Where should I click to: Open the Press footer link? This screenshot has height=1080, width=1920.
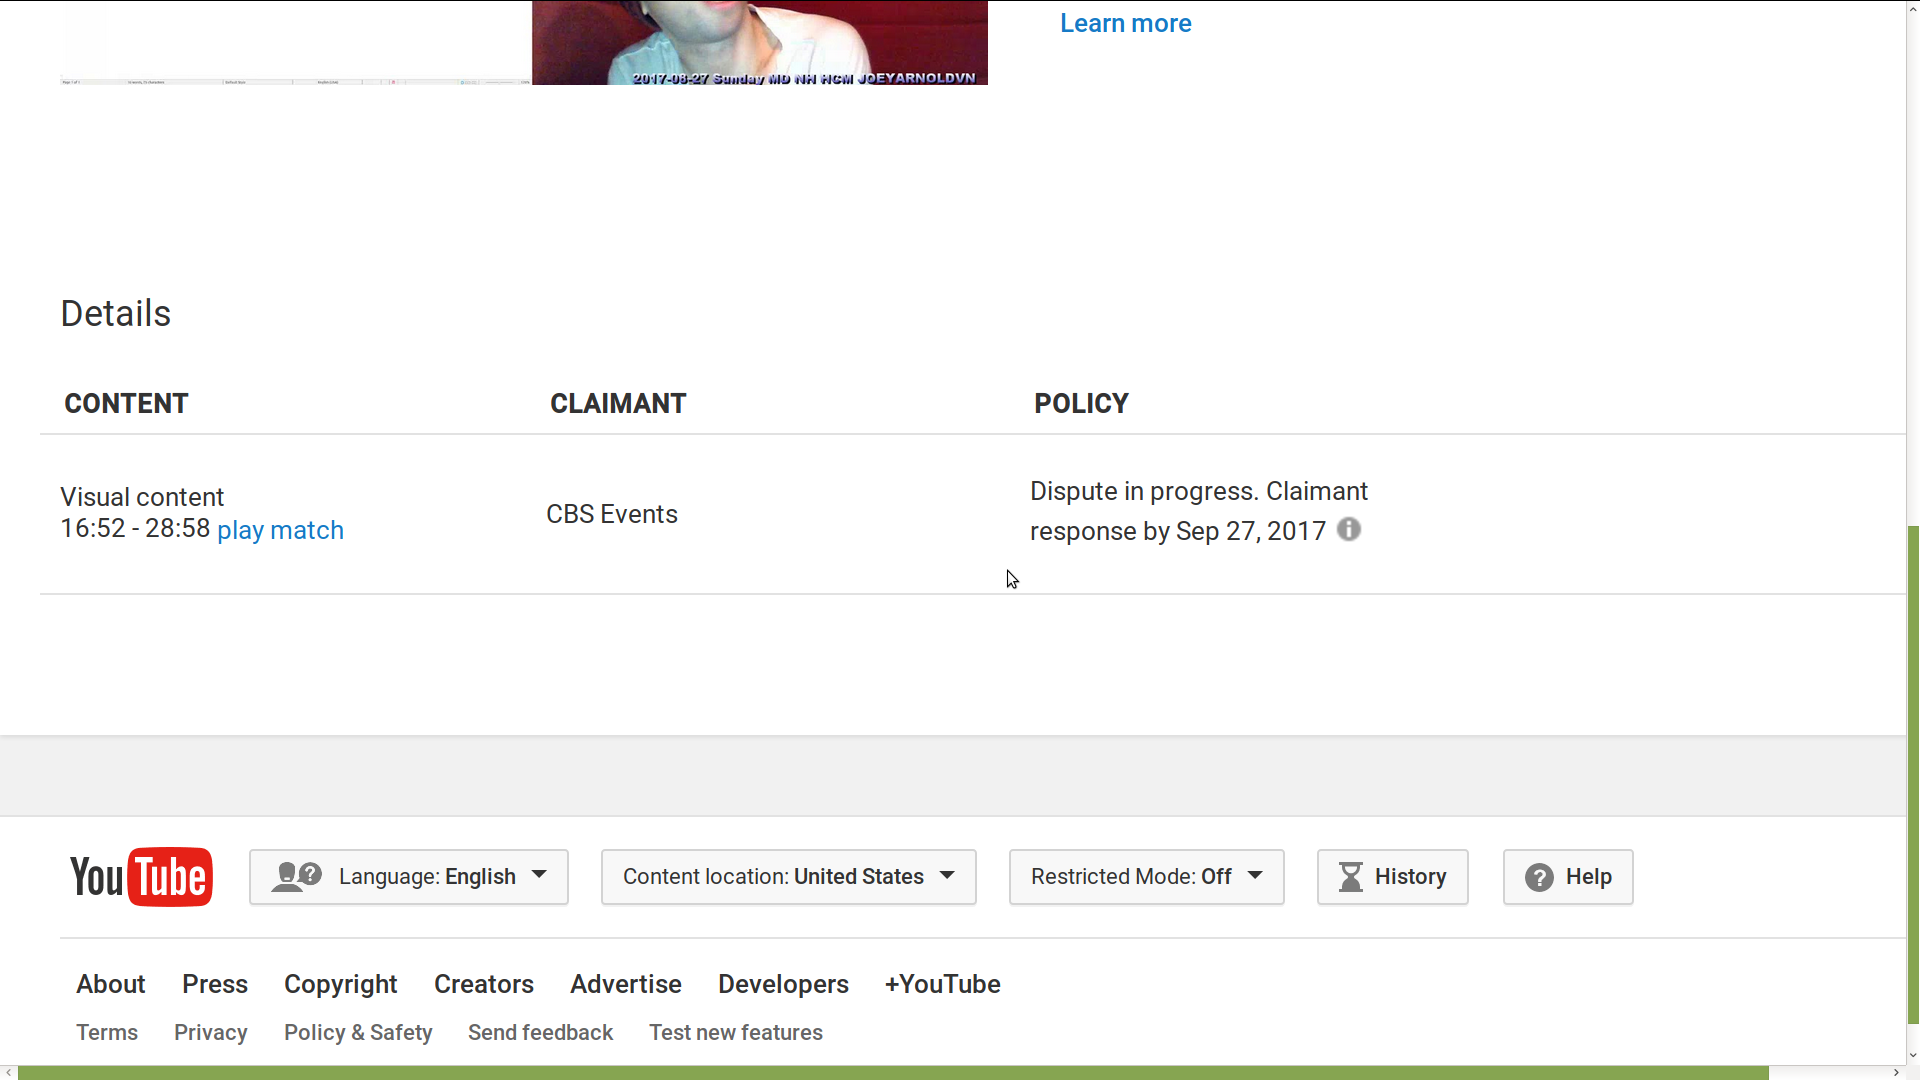[x=215, y=984]
